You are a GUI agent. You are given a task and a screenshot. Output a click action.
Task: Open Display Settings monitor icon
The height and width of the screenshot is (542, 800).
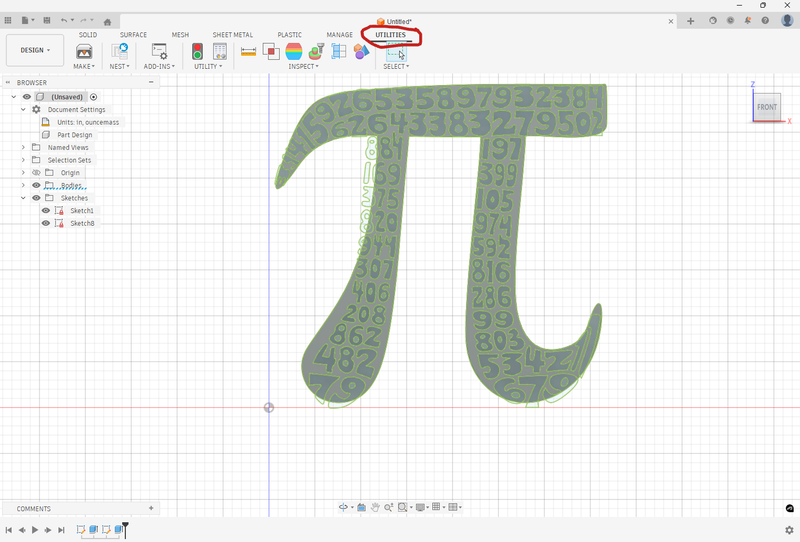point(420,507)
